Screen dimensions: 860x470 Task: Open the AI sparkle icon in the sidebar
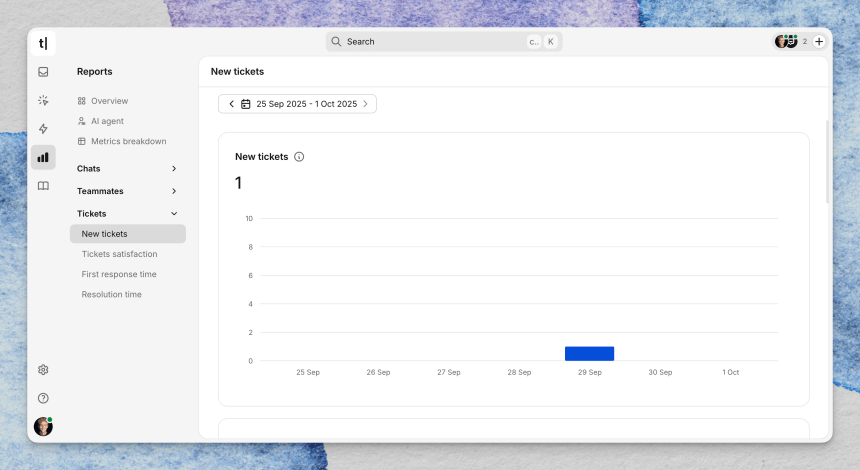coord(43,100)
